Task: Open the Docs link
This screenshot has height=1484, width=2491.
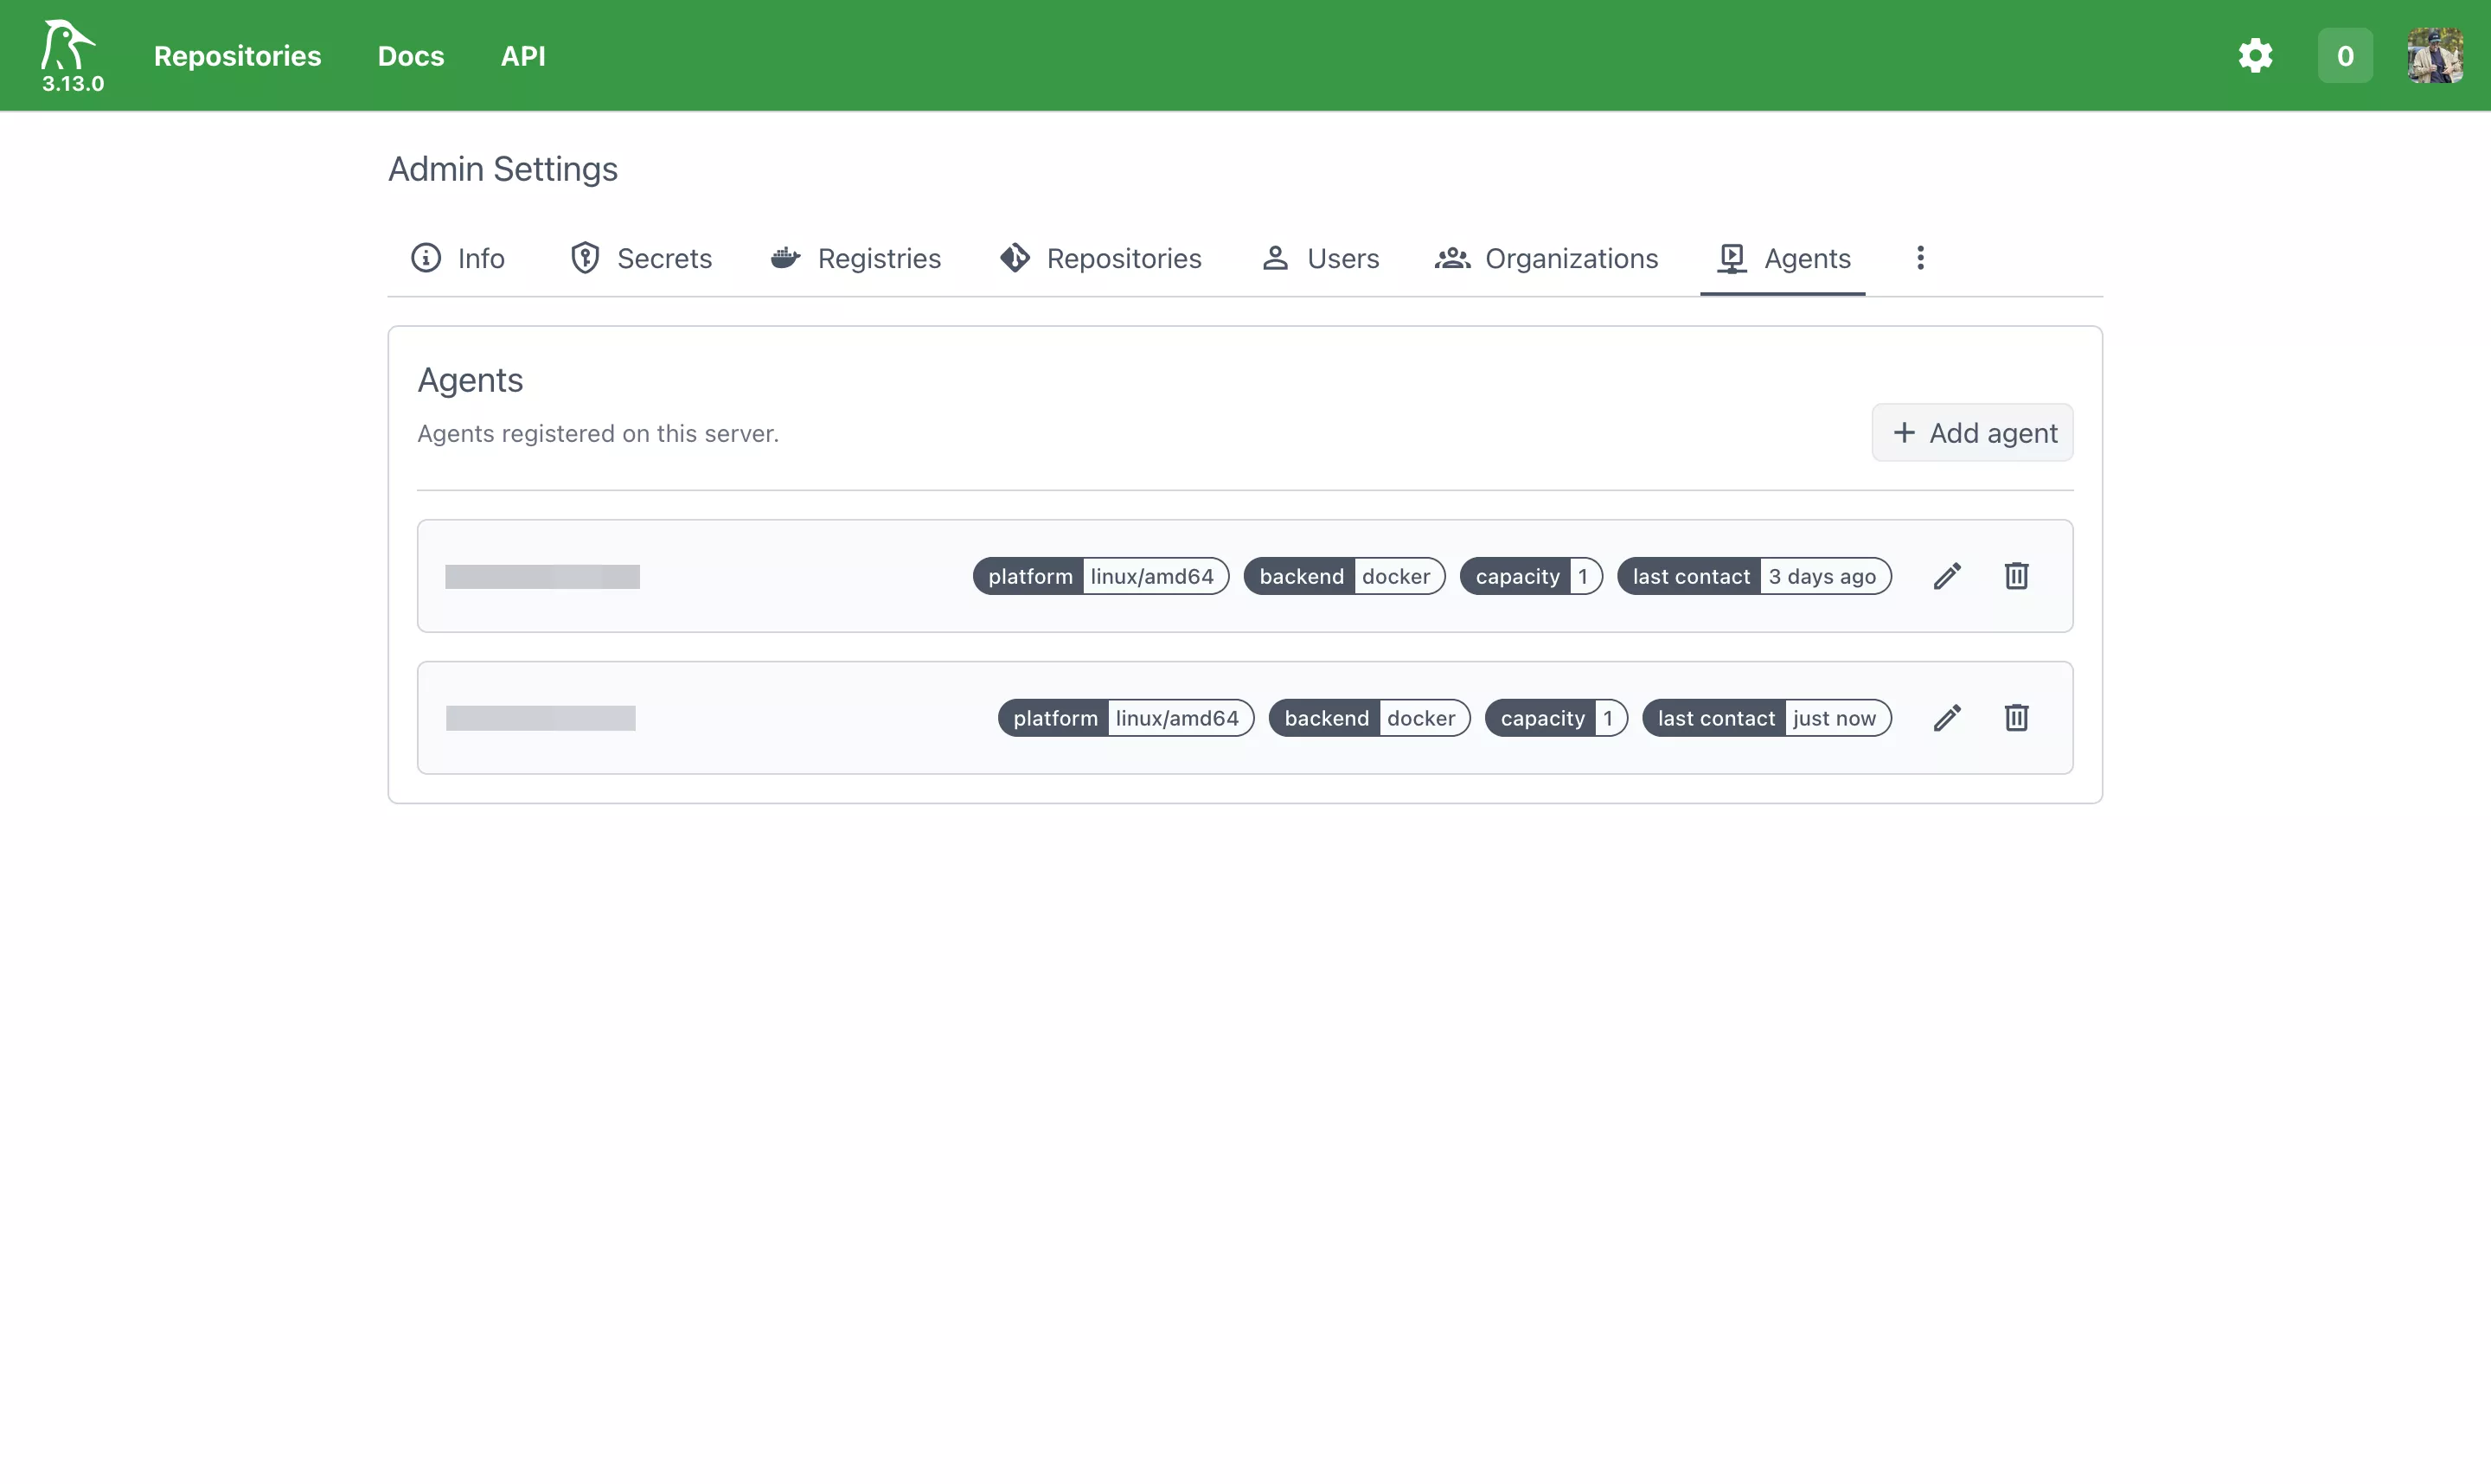Action: (x=411, y=56)
